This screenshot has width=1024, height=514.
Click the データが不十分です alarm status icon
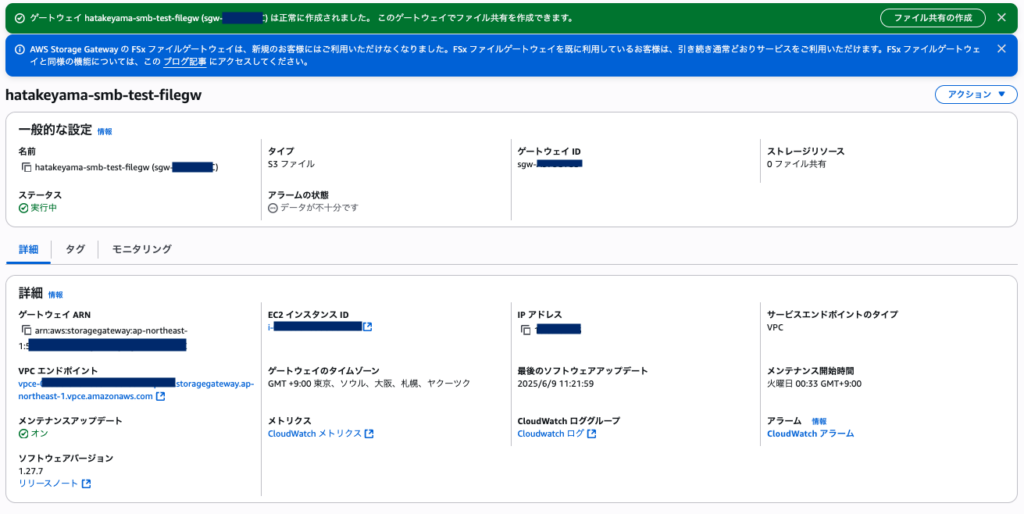[x=273, y=208]
